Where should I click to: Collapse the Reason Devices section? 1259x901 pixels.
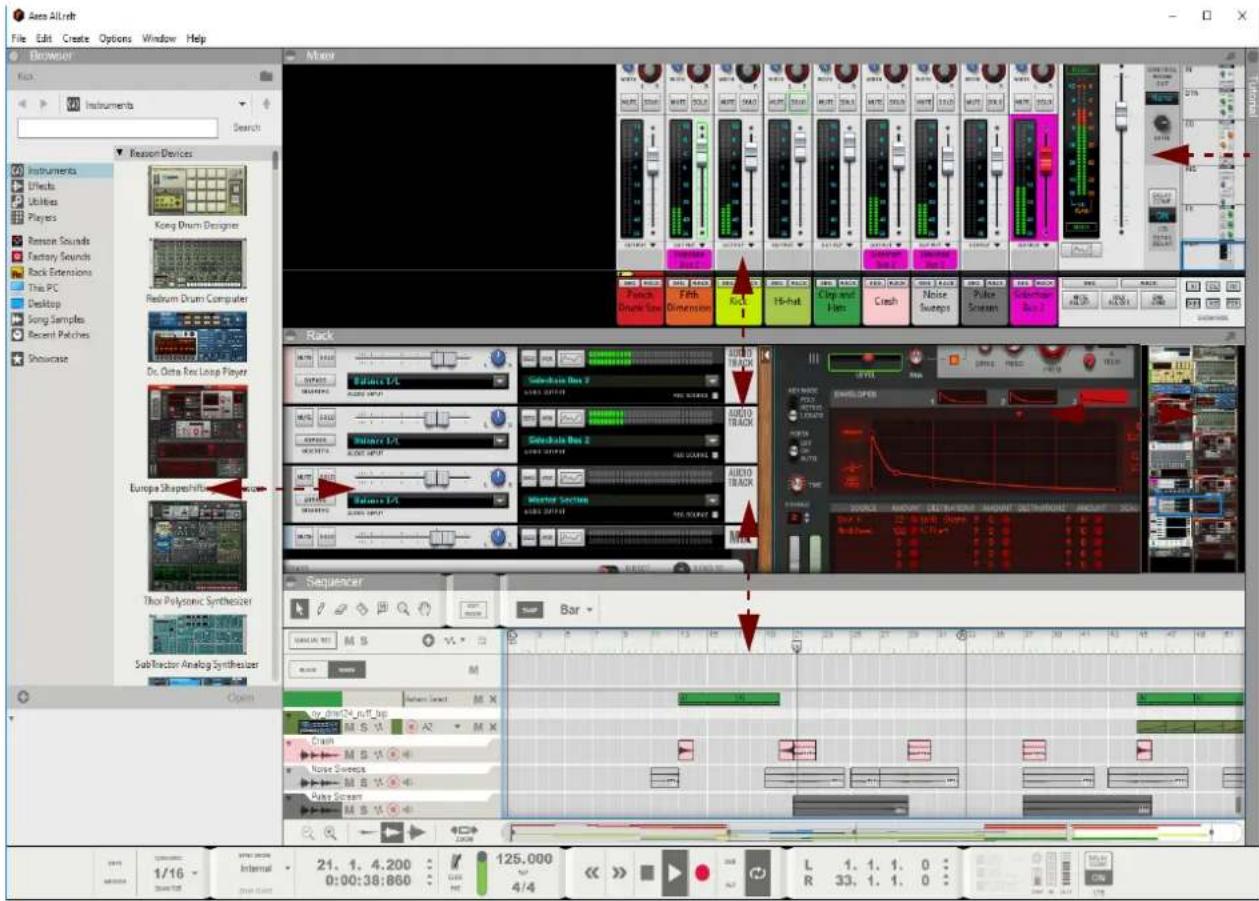pos(120,153)
